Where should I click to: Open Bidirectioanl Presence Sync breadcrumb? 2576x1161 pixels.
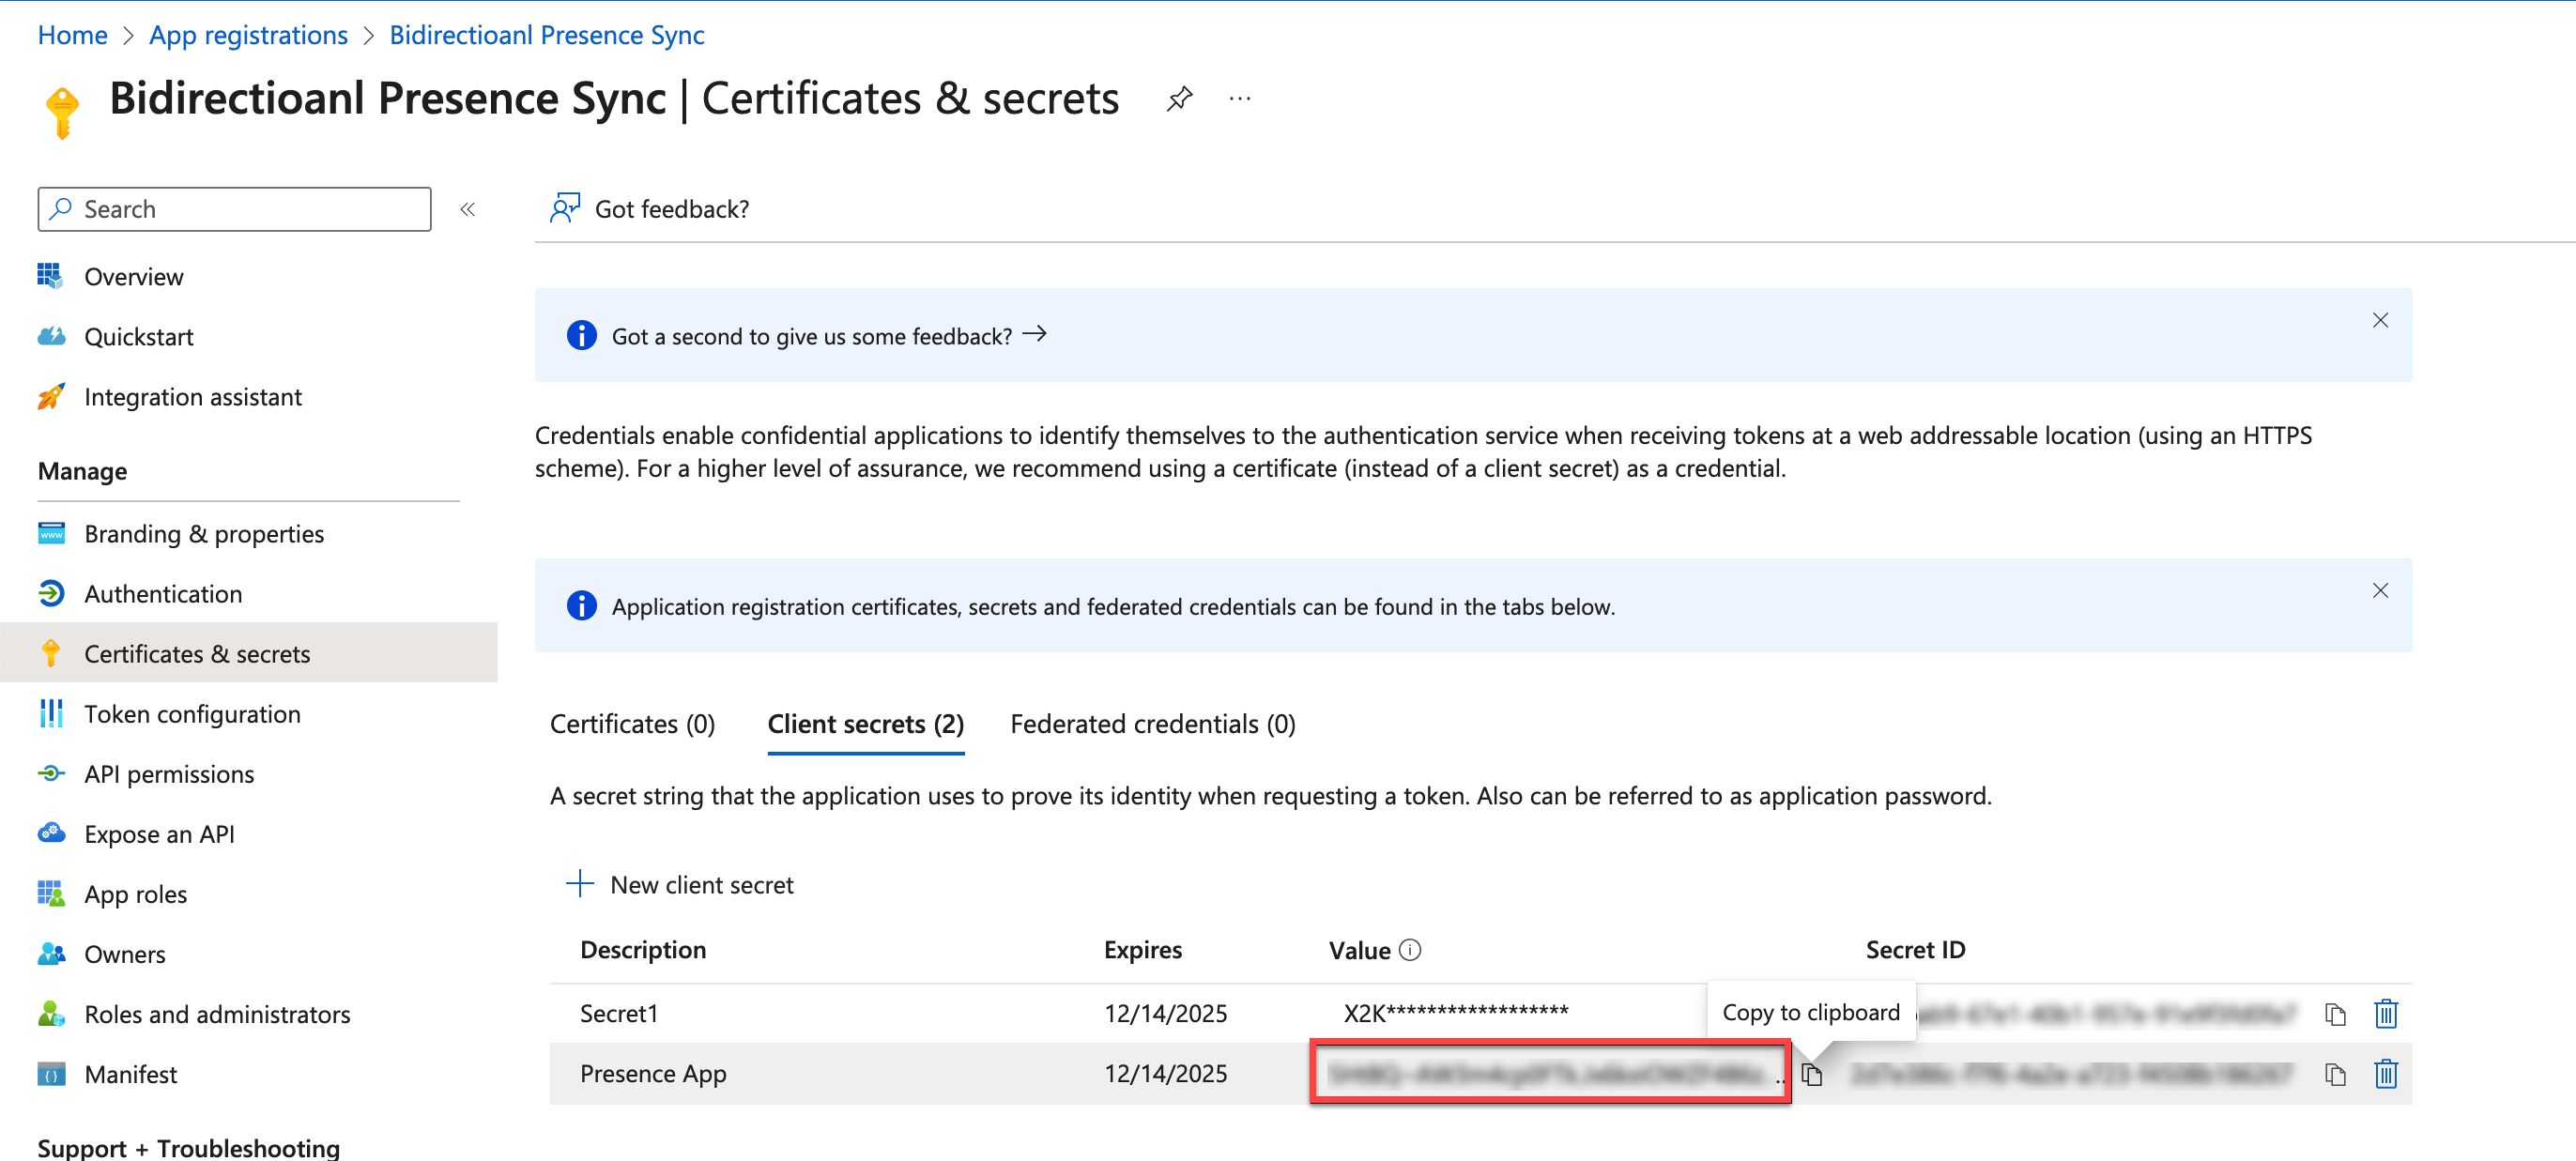[547, 34]
